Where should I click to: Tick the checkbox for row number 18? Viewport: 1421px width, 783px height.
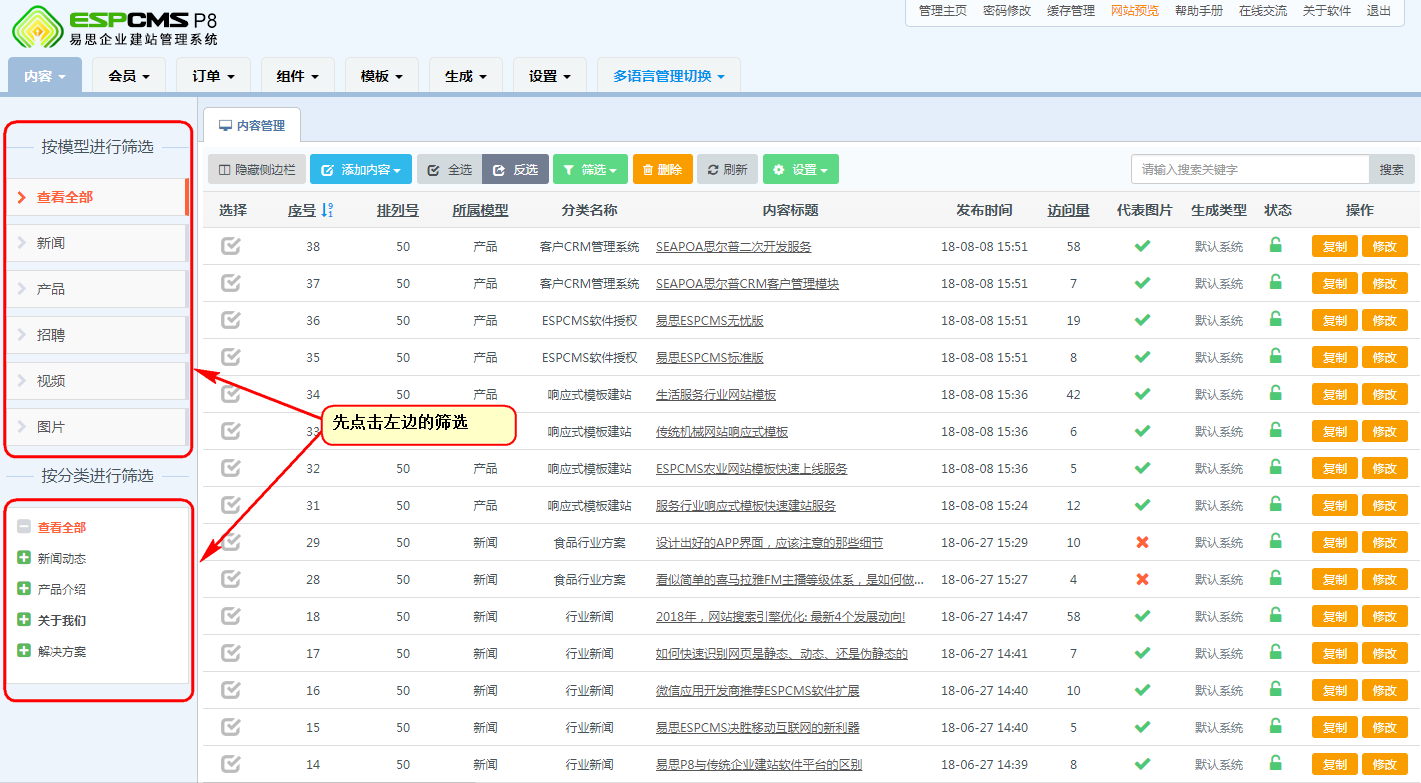231,616
